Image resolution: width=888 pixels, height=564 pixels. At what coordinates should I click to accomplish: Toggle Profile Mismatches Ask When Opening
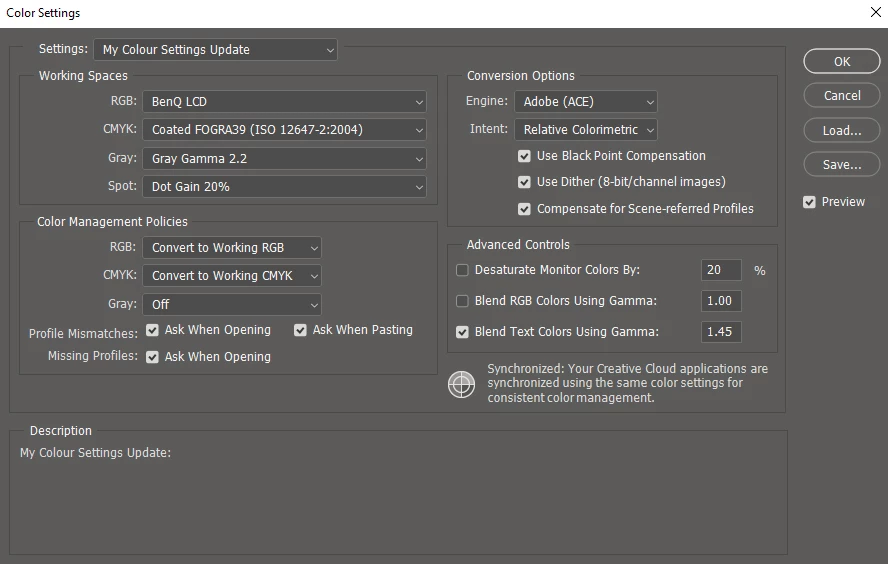coord(152,330)
